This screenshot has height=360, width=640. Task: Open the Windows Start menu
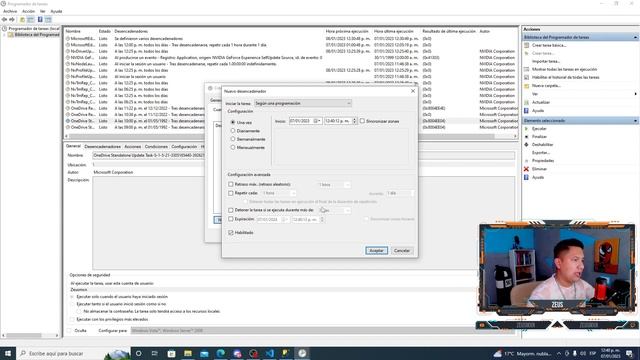point(8,353)
